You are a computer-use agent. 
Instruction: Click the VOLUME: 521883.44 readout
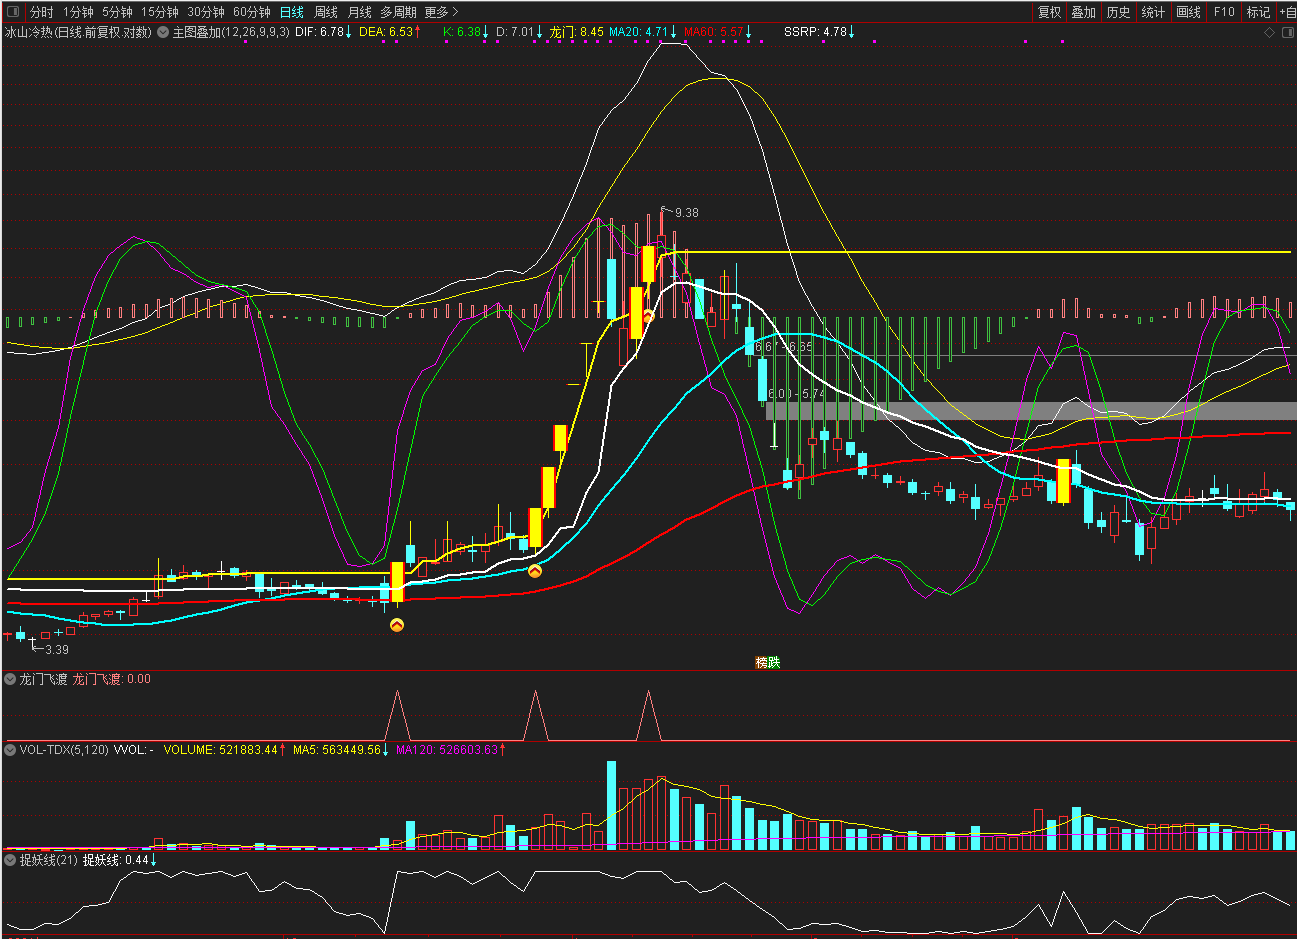pyautogui.click(x=221, y=749)
